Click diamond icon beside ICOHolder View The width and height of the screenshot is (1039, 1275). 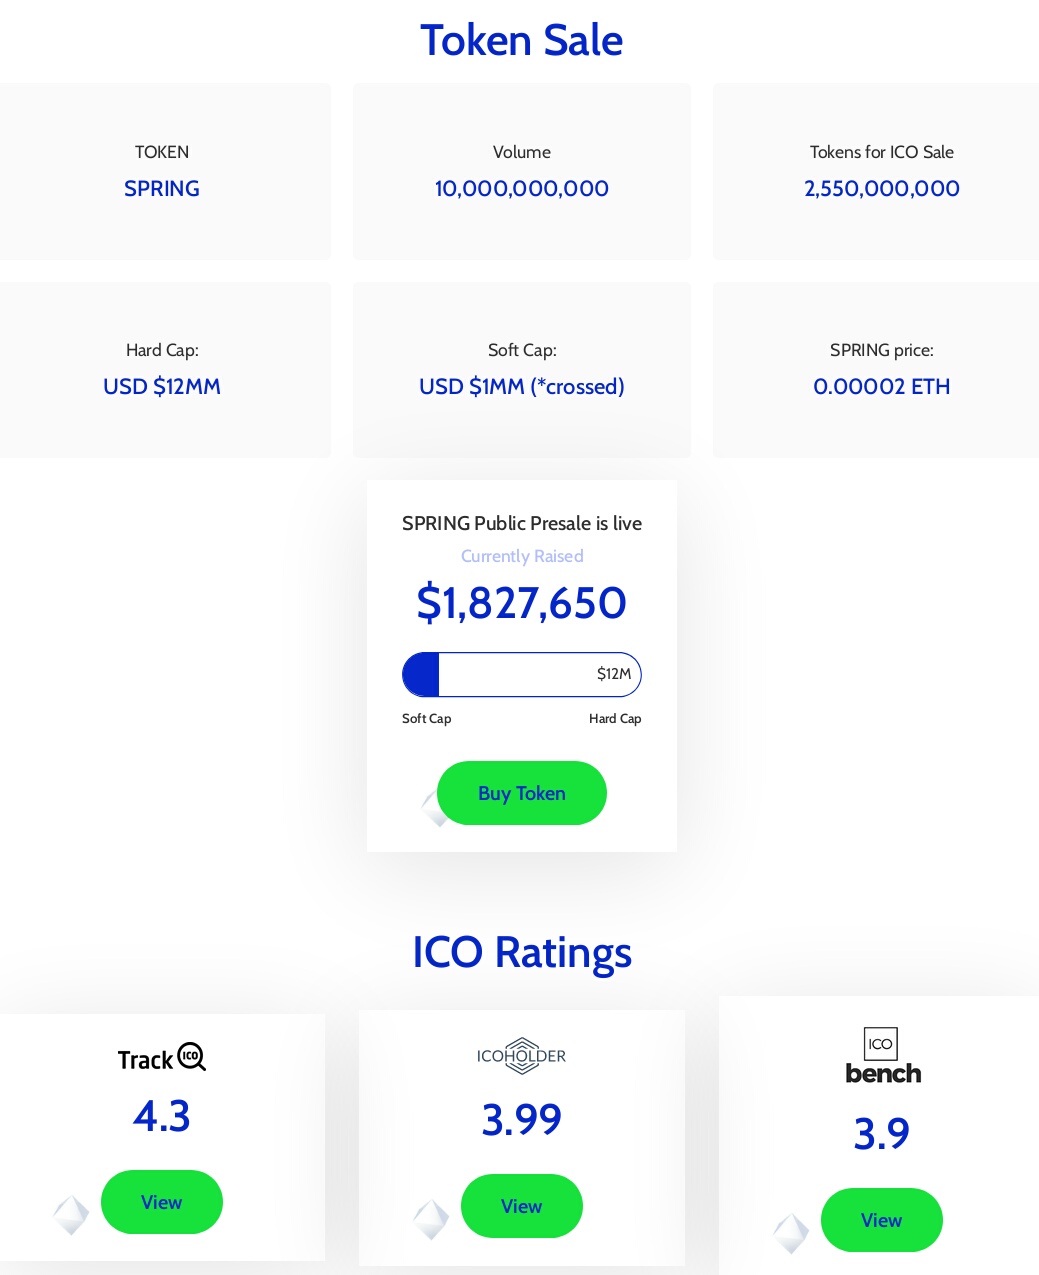431,1220
